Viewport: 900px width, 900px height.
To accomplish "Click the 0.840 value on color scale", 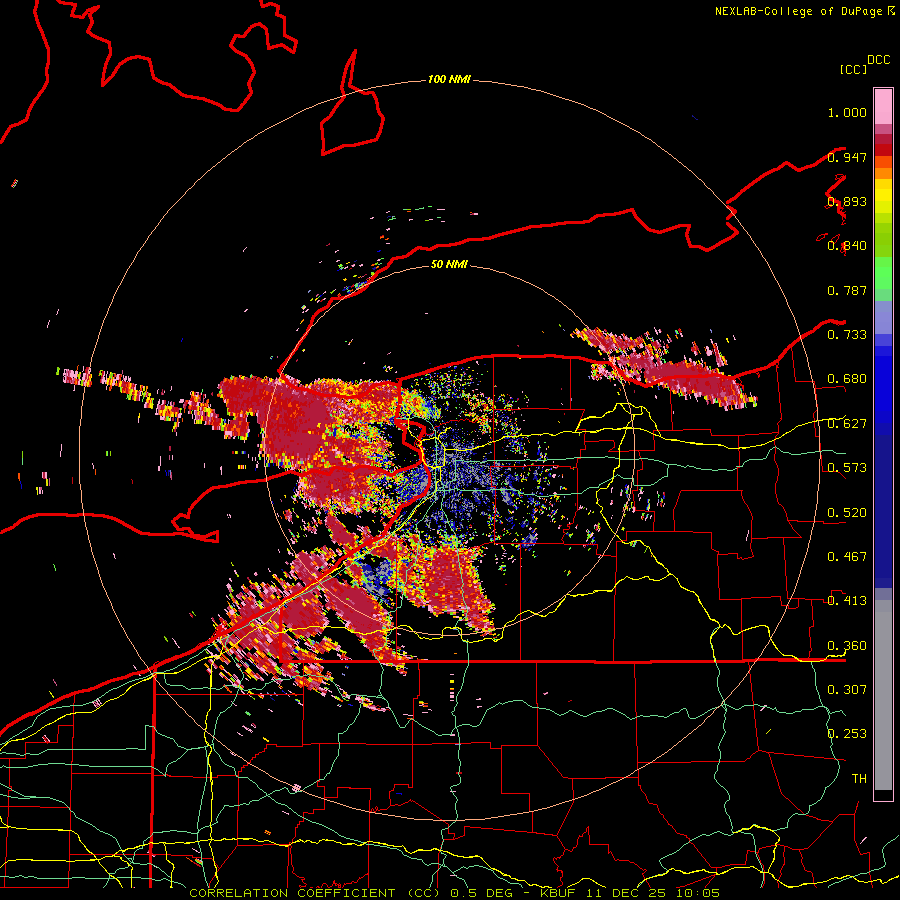I will pyautogui.click(x=847, y=246).
